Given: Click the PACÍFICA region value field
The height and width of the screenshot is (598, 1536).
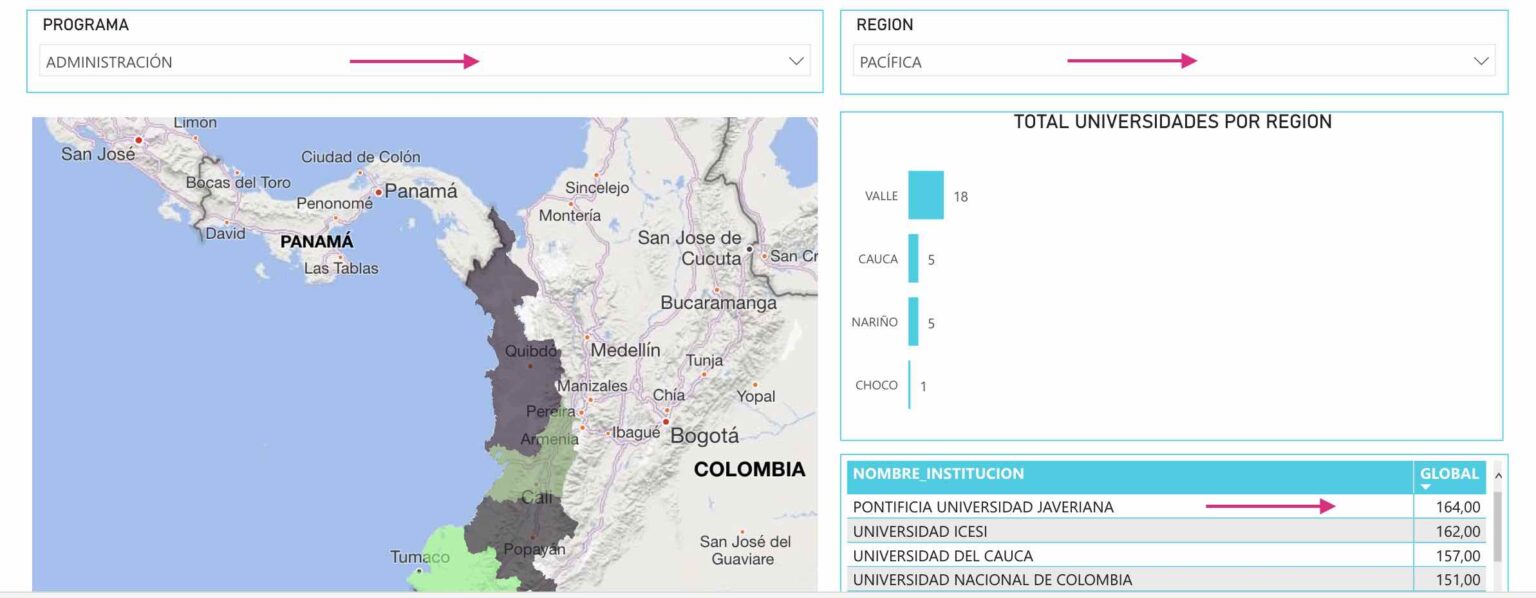Looking at the screenshot, I should (x=1150, y=61).
